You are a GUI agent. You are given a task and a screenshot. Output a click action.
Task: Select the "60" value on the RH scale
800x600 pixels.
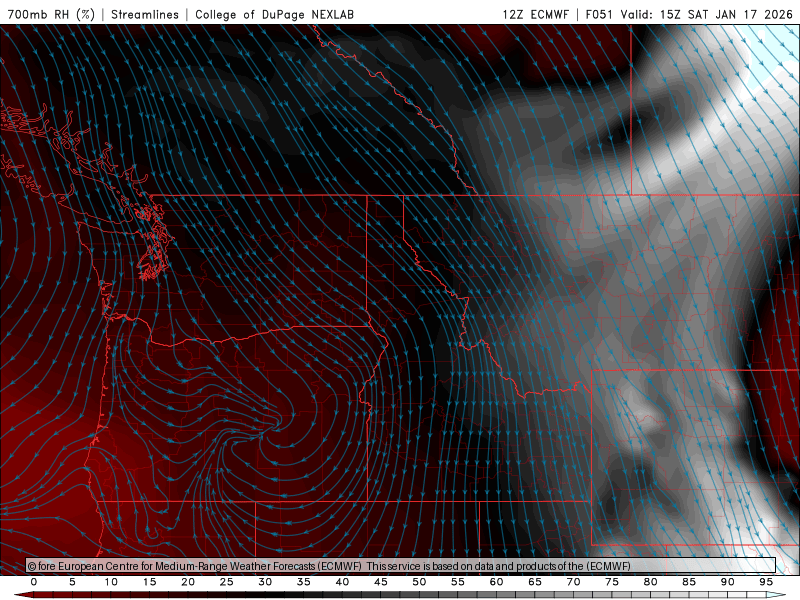[x=496, y=582]
